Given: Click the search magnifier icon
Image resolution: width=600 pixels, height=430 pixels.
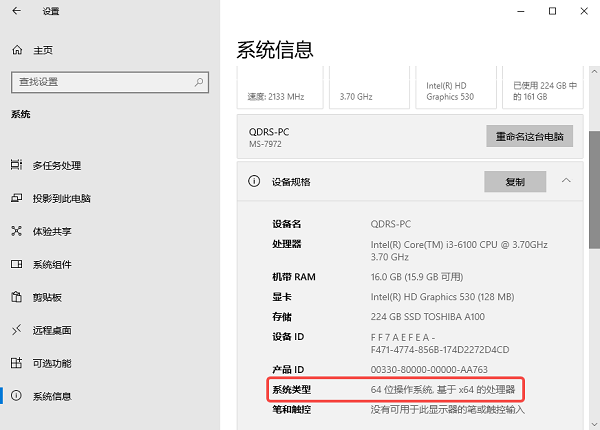Looking at the screenshot, I should click(x=199, y=82).
